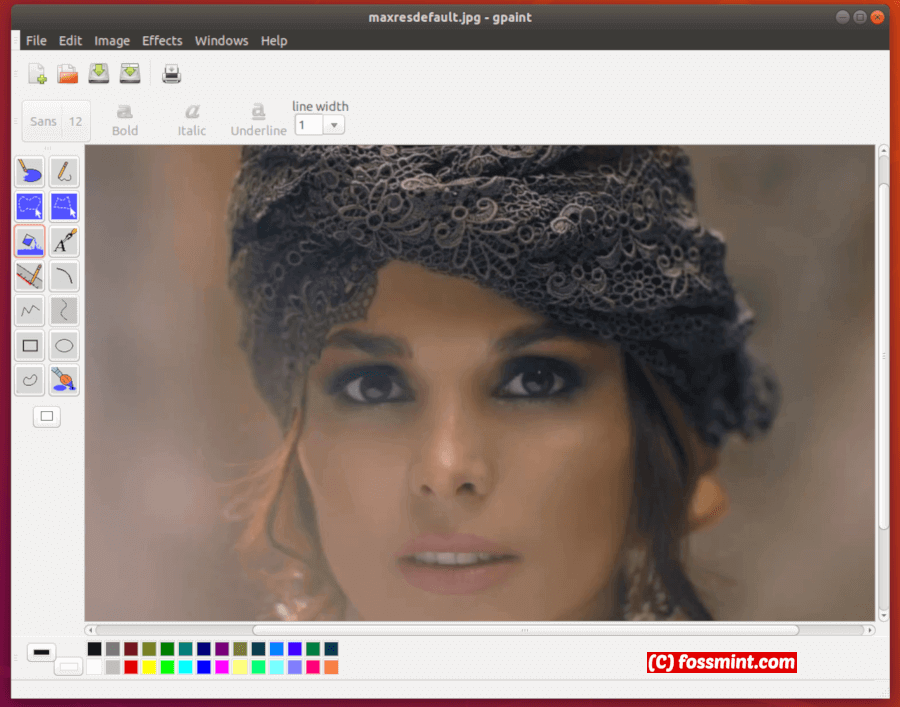
Task: Select the Ellipse shape tool
Action: [64, 345]
